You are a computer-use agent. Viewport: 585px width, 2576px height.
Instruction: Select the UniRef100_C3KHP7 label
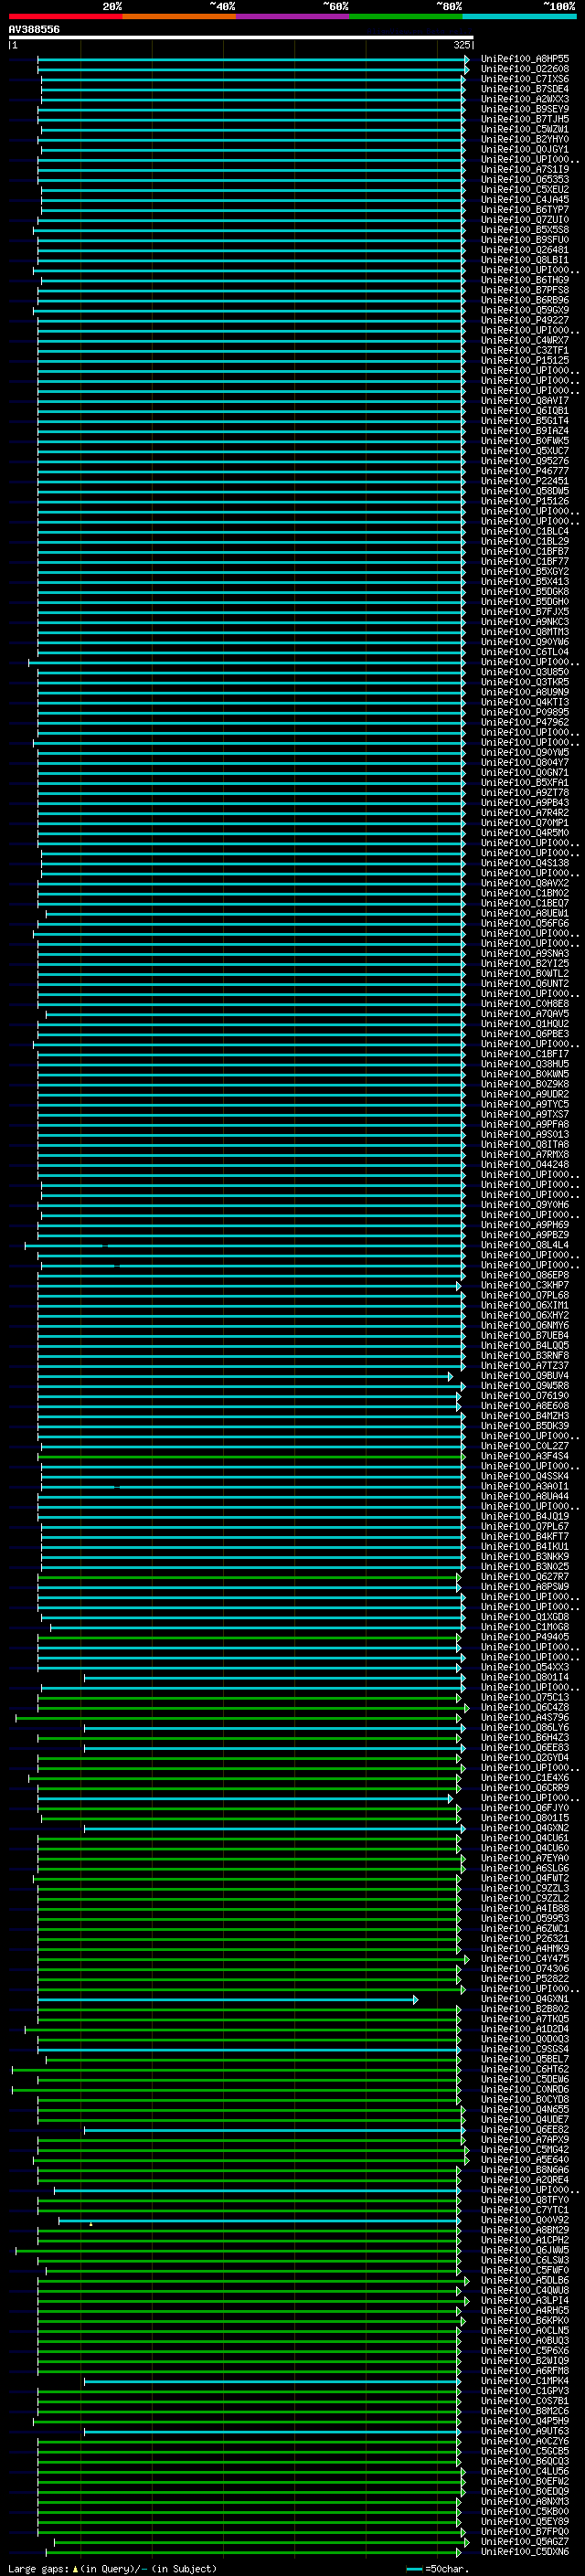point(524,1285)
